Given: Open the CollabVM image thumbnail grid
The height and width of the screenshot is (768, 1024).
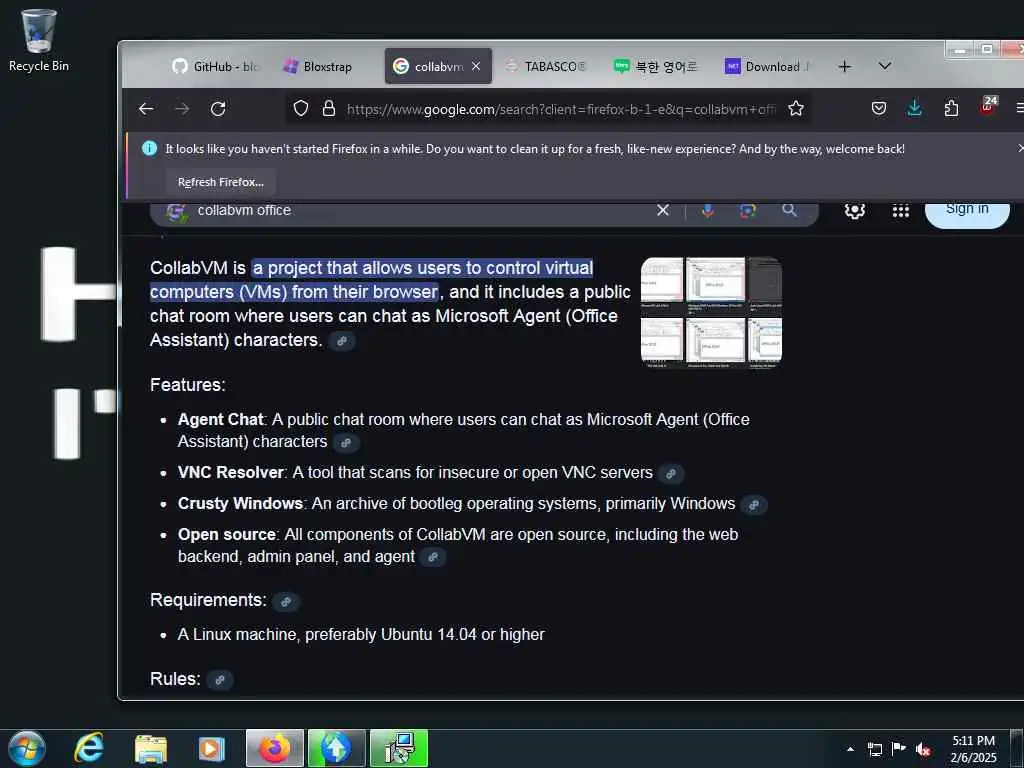Looking at the screenshot, I should click(x=711, y=312).
